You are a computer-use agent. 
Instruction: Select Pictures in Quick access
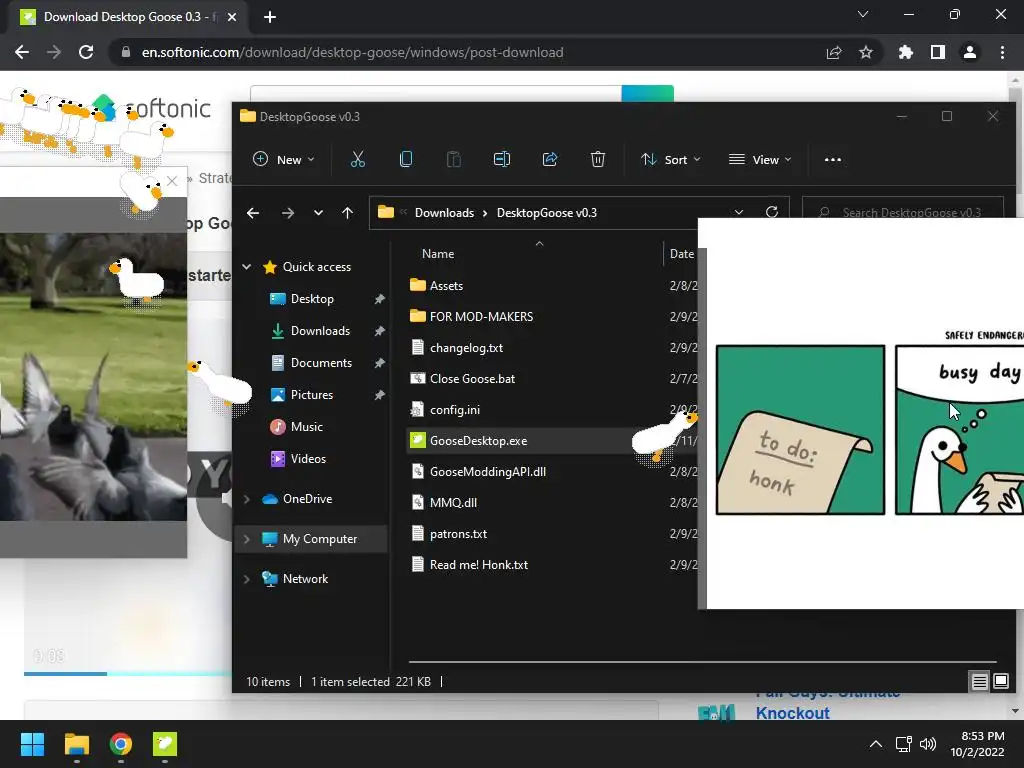[312, 394]
